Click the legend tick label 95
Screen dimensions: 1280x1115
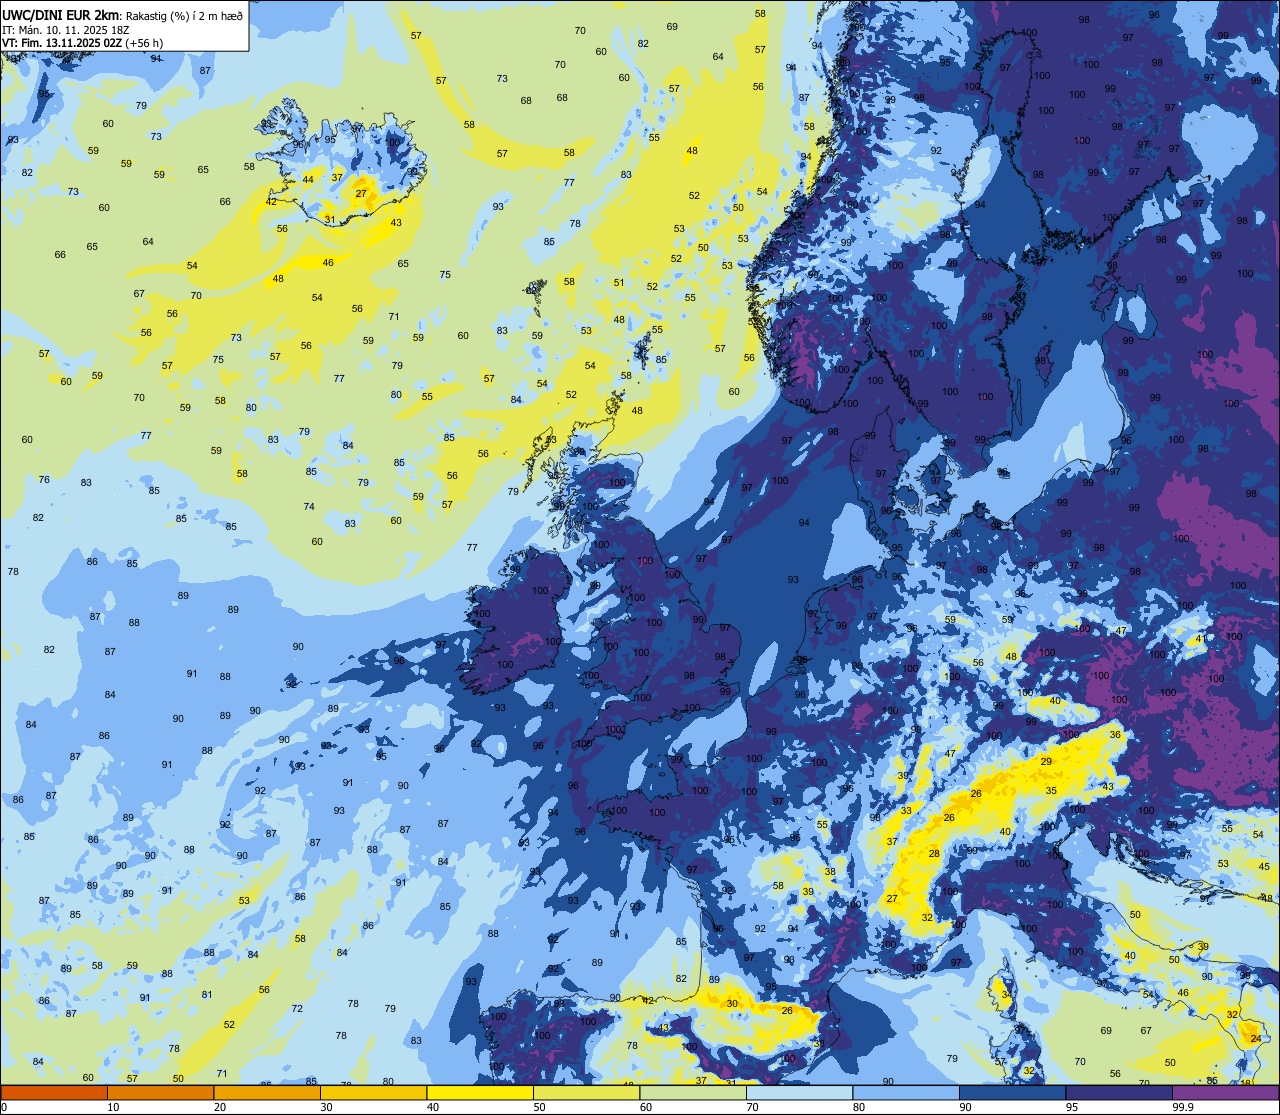[x=1073, y=1107]
